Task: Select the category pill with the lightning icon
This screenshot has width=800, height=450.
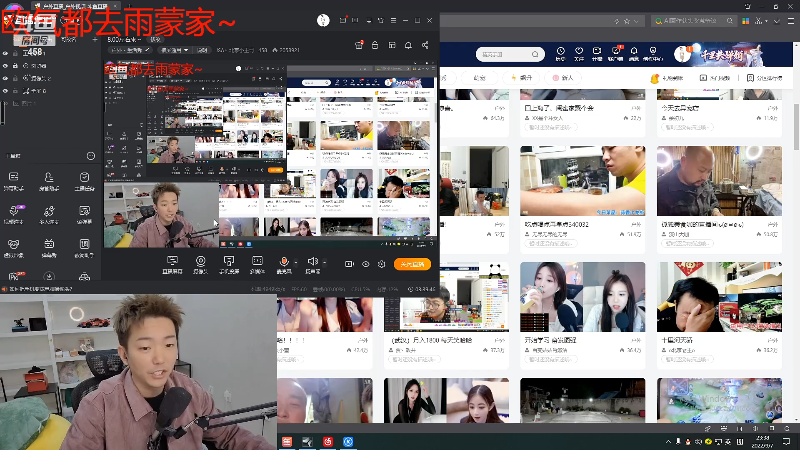Action: 522,78
